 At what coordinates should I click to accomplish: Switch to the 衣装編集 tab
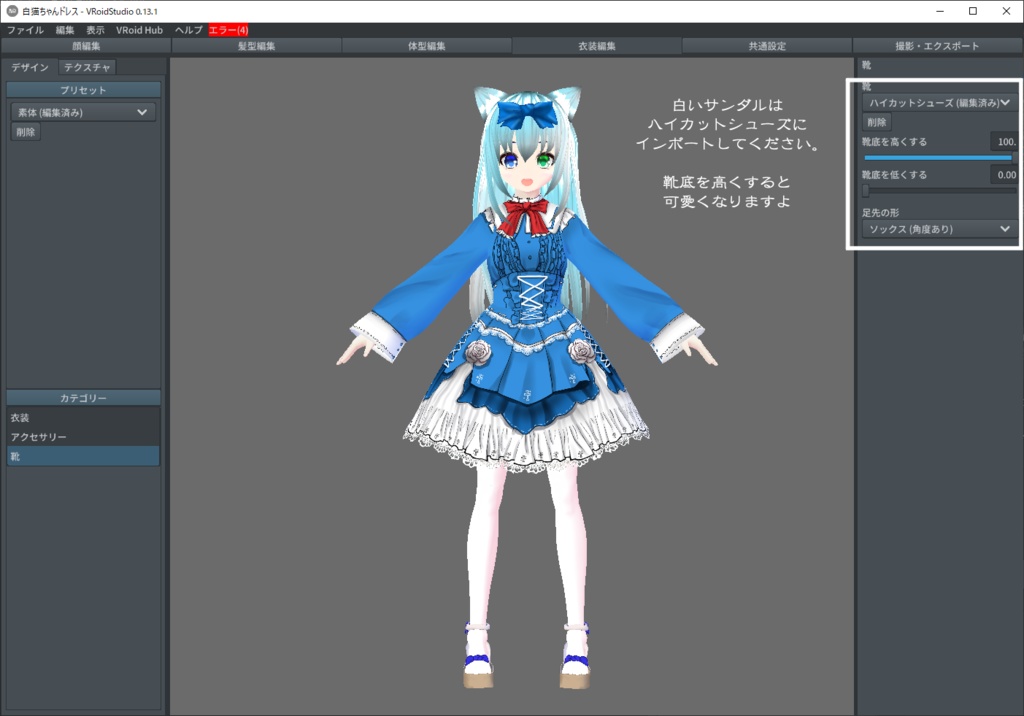pos(596,46)
